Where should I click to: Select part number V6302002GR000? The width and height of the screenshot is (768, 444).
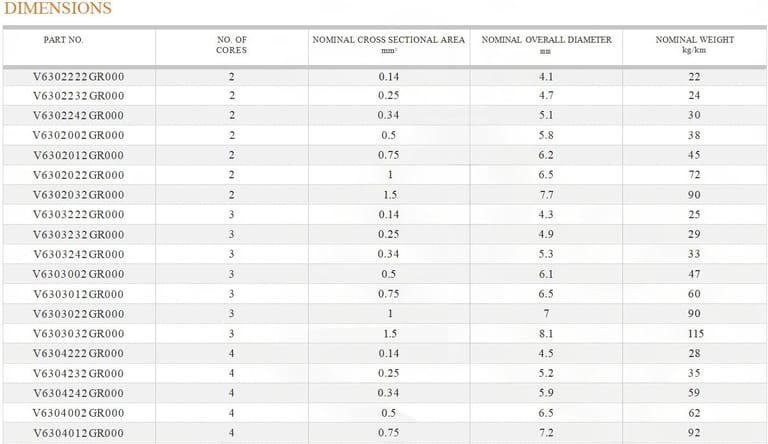coord(79,135)
